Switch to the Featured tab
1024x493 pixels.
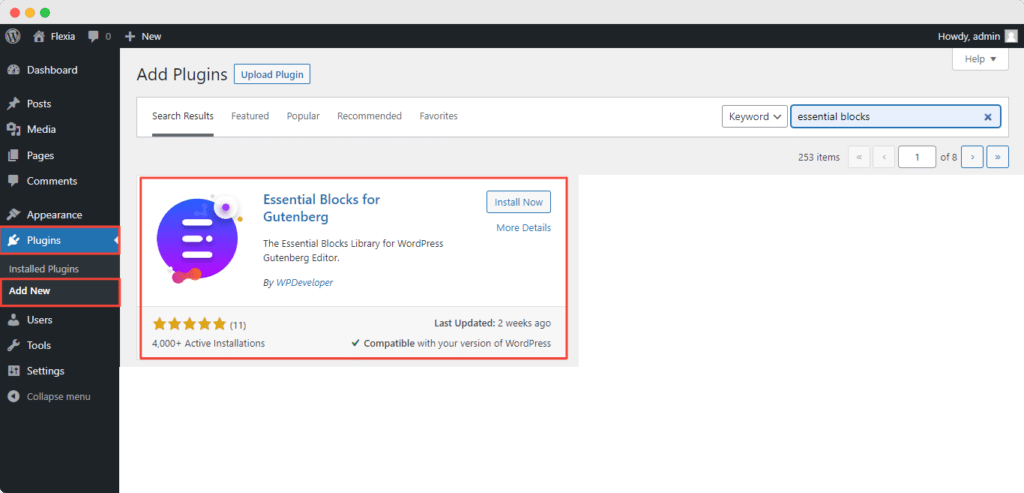(250, 116)
